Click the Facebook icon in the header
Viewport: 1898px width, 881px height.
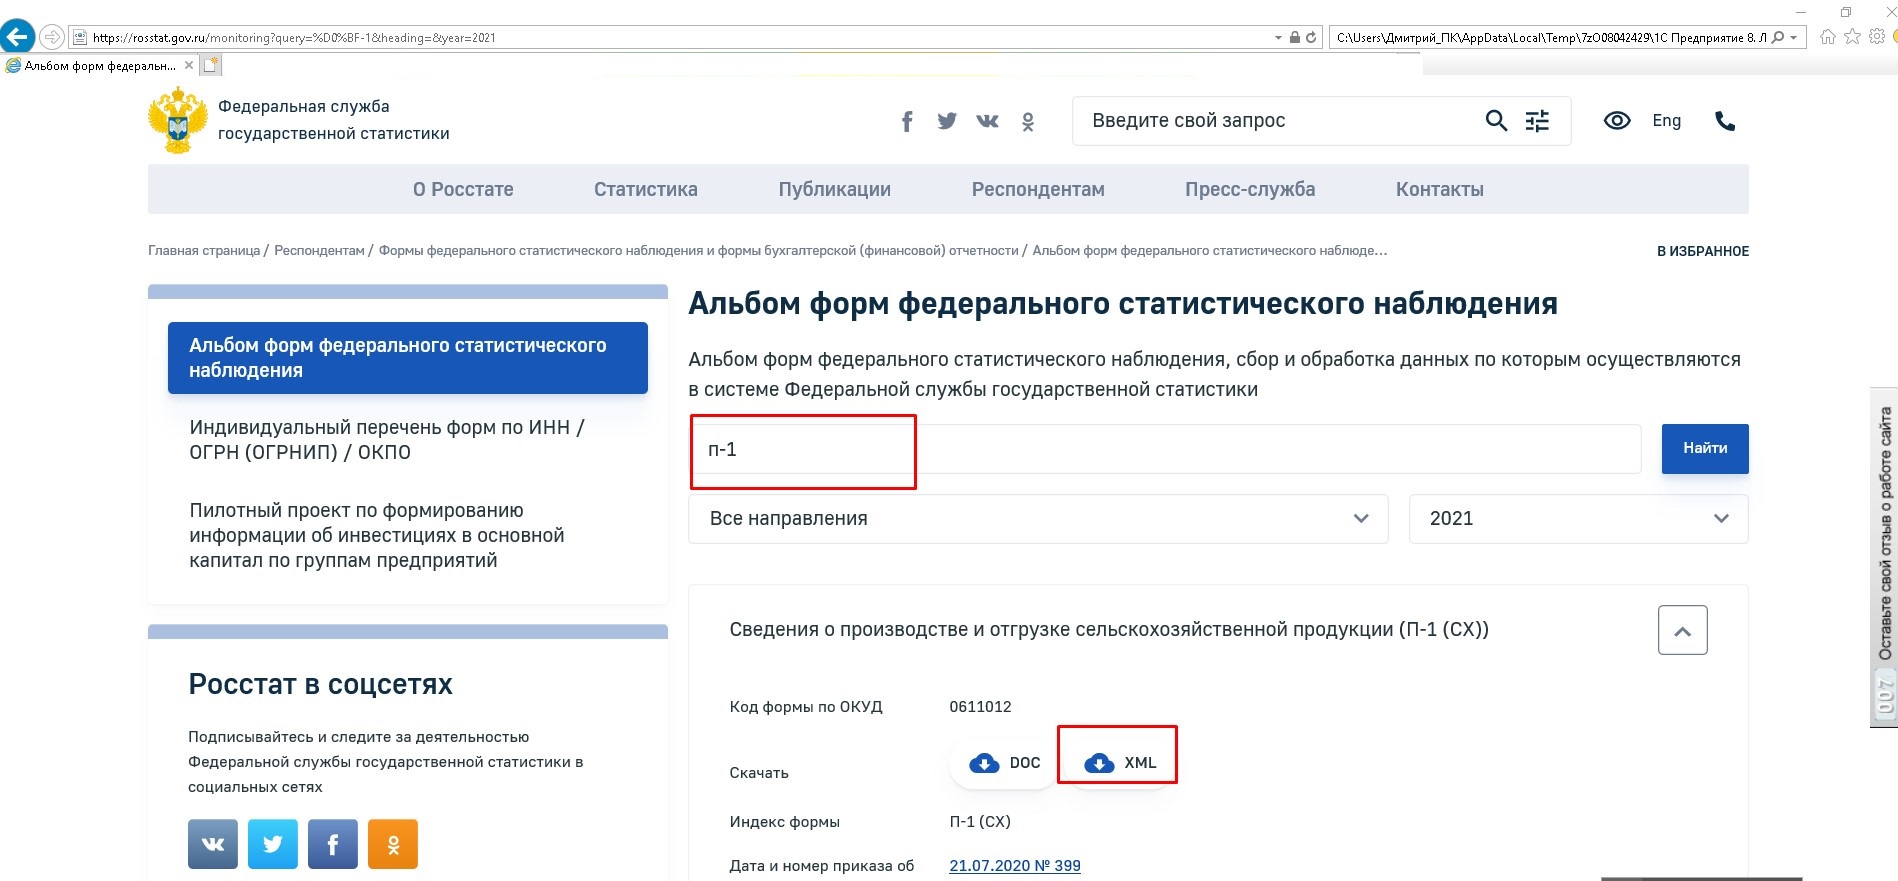coord(907,122)
